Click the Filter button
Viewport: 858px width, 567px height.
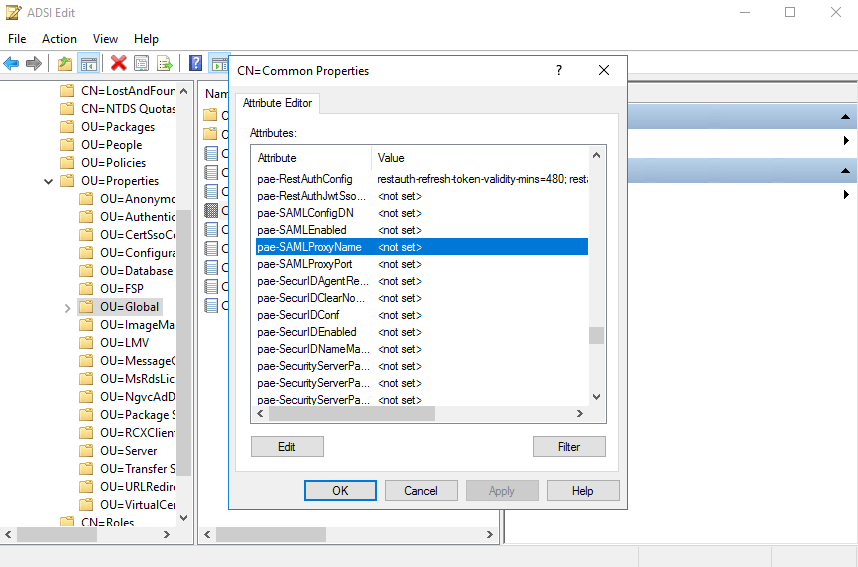[569, 447]
